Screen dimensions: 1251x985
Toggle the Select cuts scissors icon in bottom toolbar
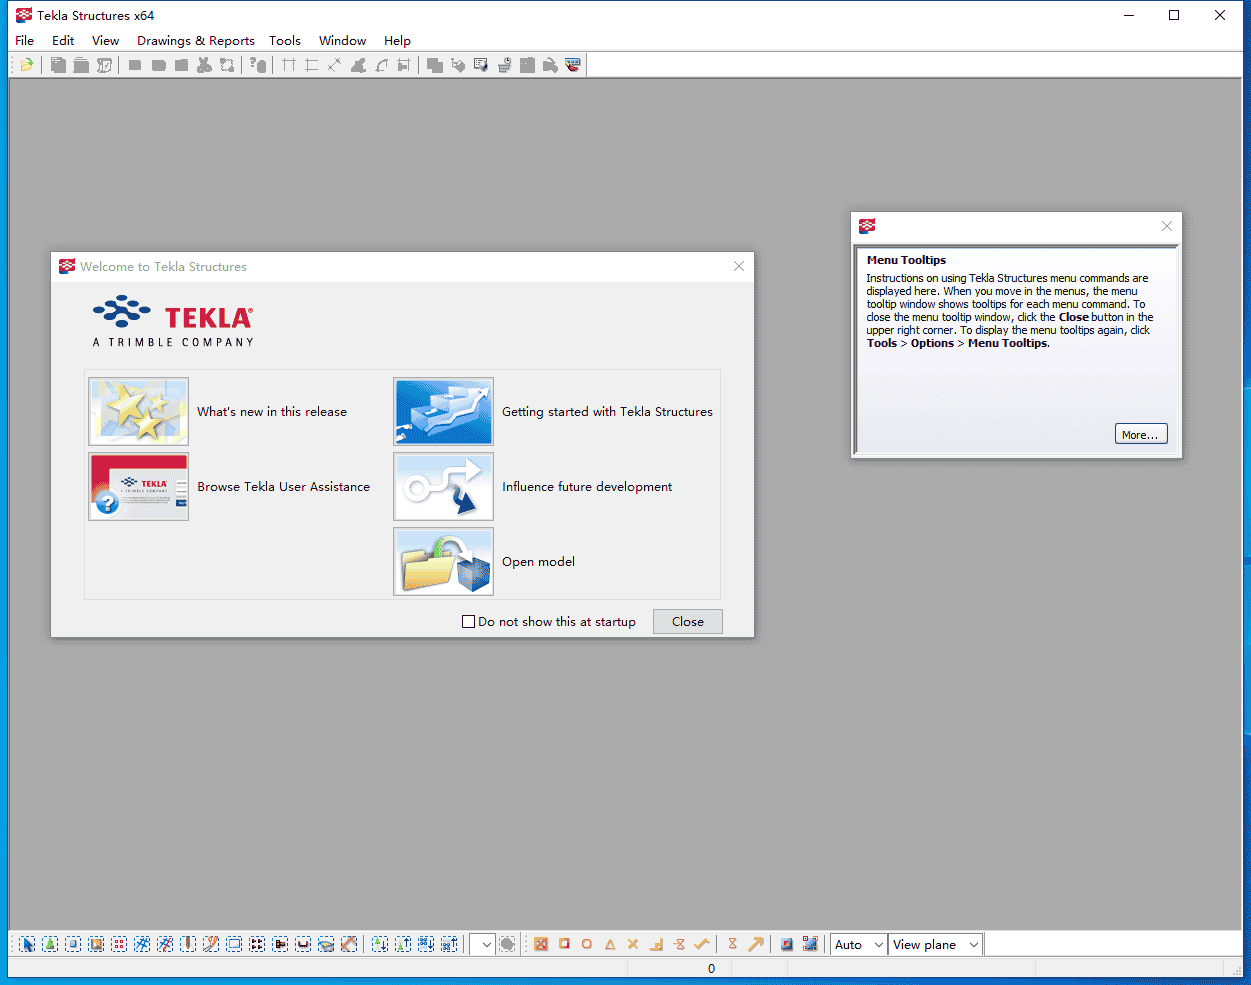pos(211,944)
